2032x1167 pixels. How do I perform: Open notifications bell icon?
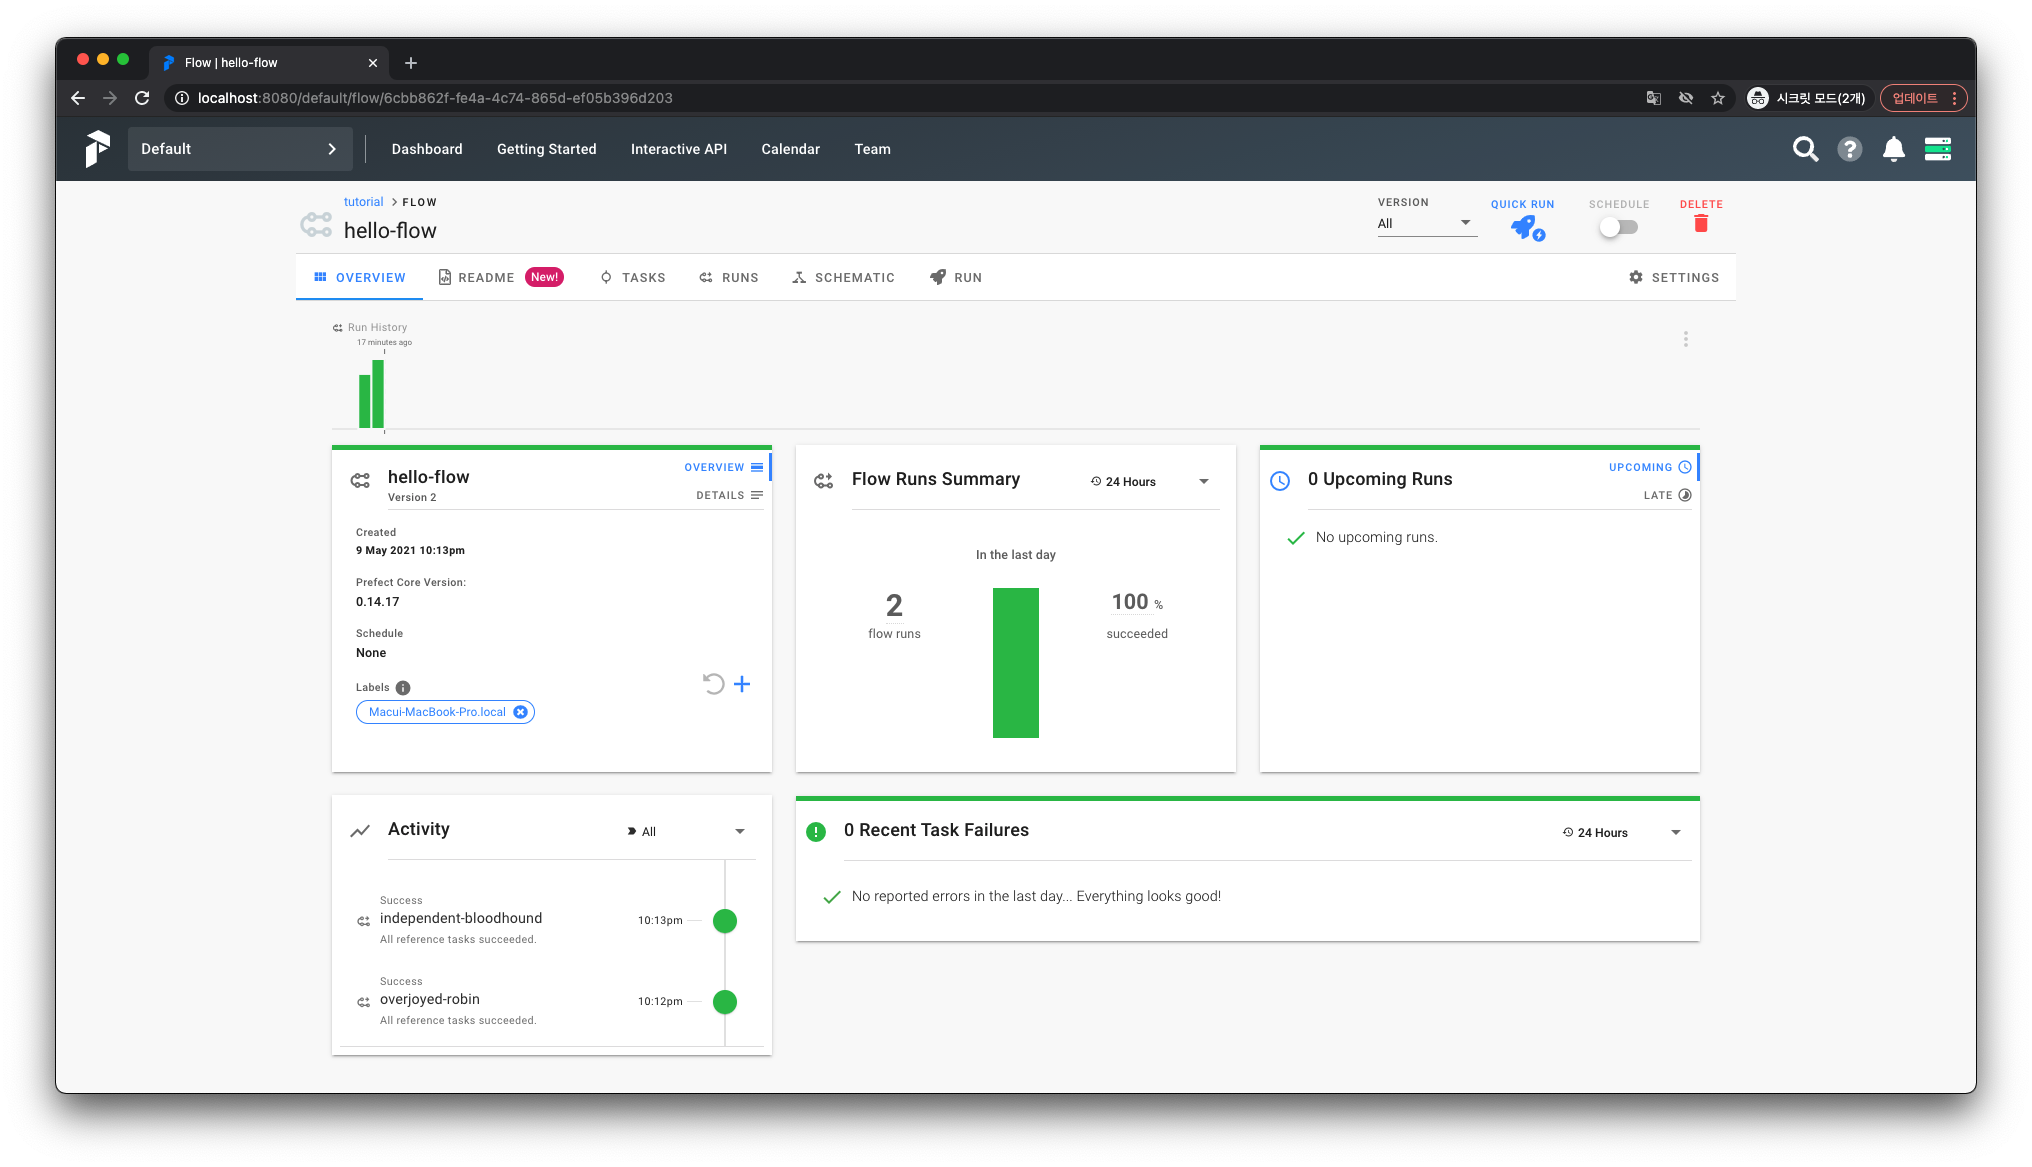point(1893,149)
